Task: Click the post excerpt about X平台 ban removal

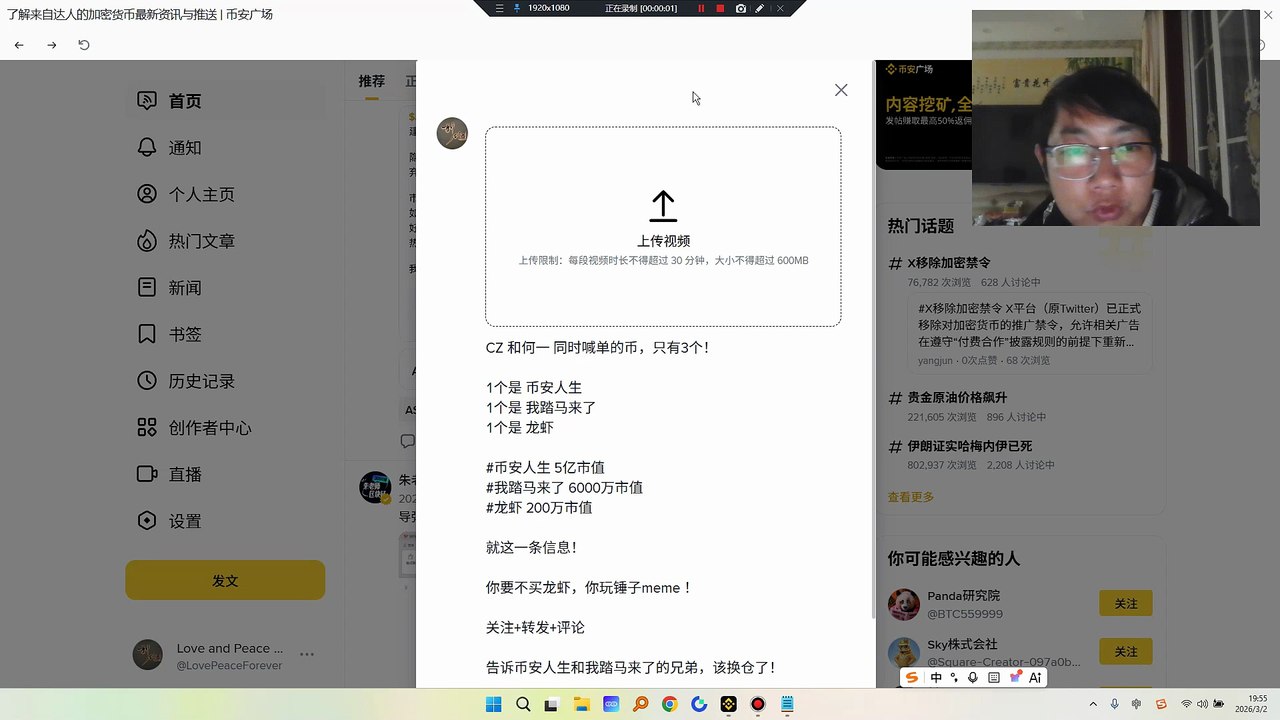Action: click(1029, 325)
